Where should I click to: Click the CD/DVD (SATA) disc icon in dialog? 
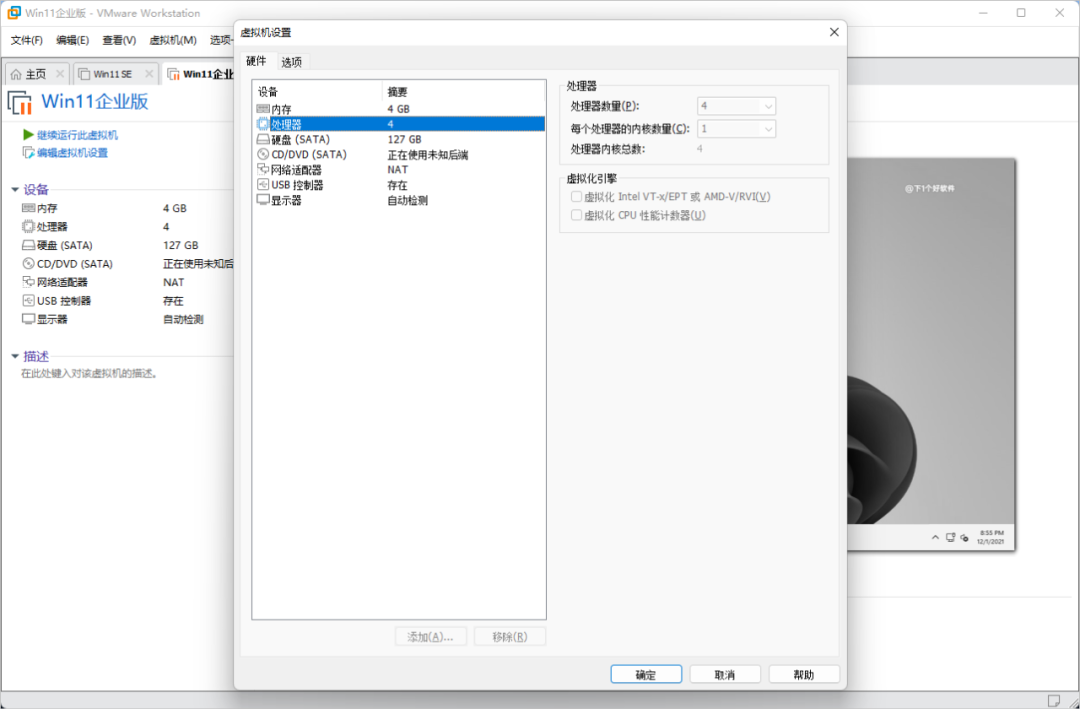(x=263, y=154)
